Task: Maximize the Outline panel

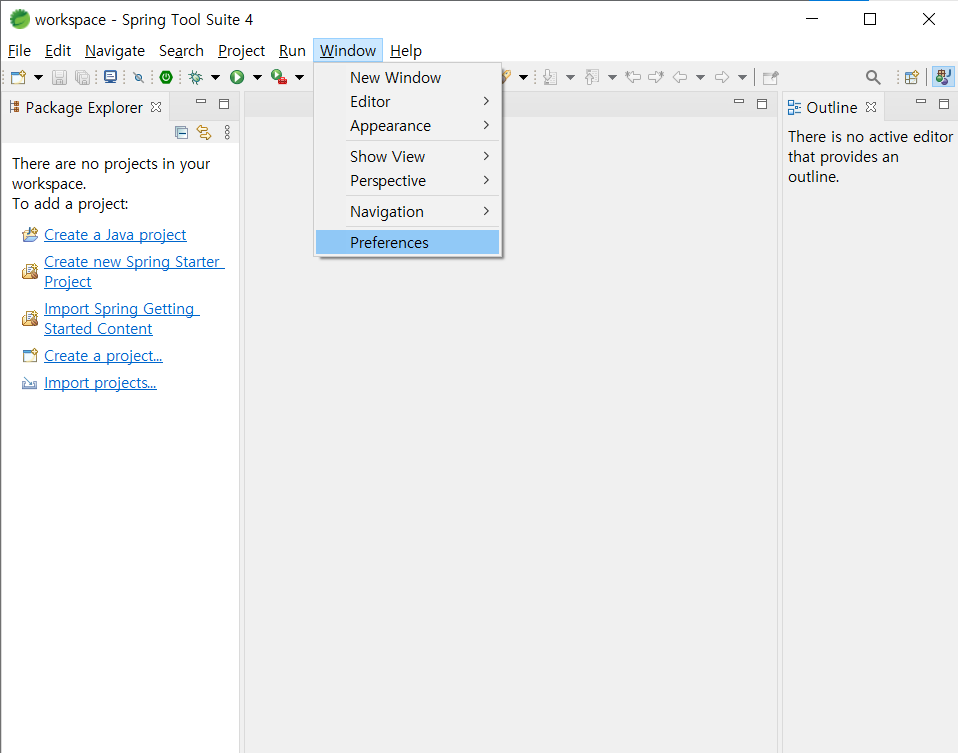Action: tap(944, 104)
